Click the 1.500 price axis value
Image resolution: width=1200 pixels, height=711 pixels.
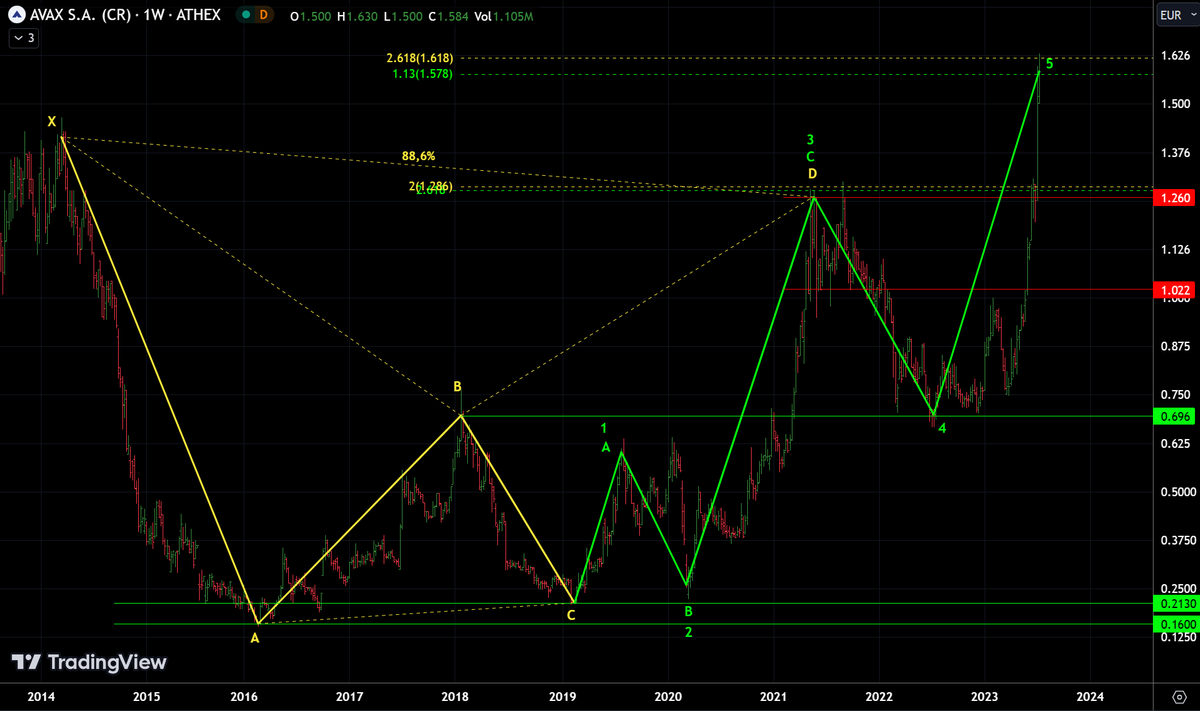click(1176, 104)
